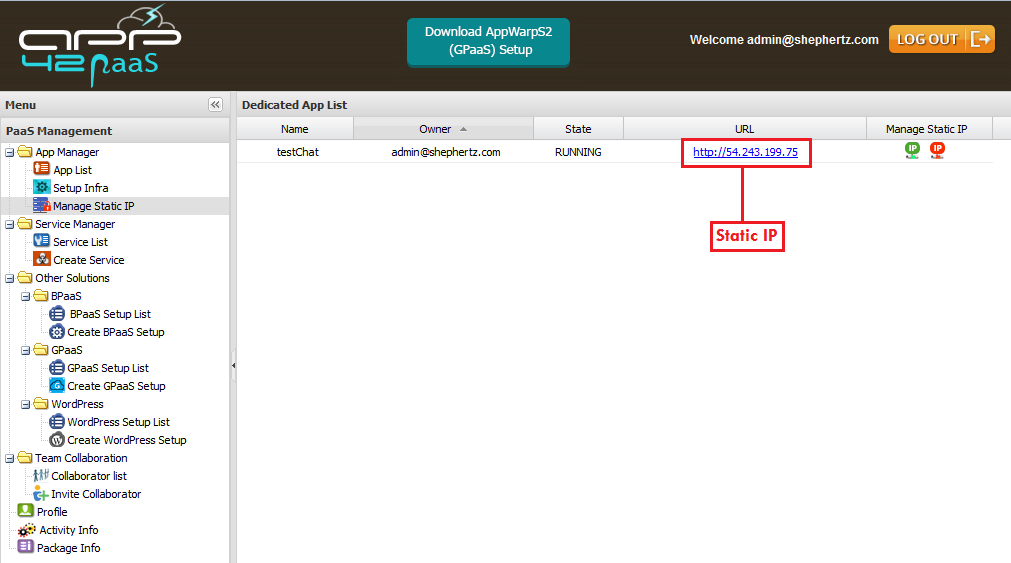Collapse the GPaaS tree node

(26, 351)
